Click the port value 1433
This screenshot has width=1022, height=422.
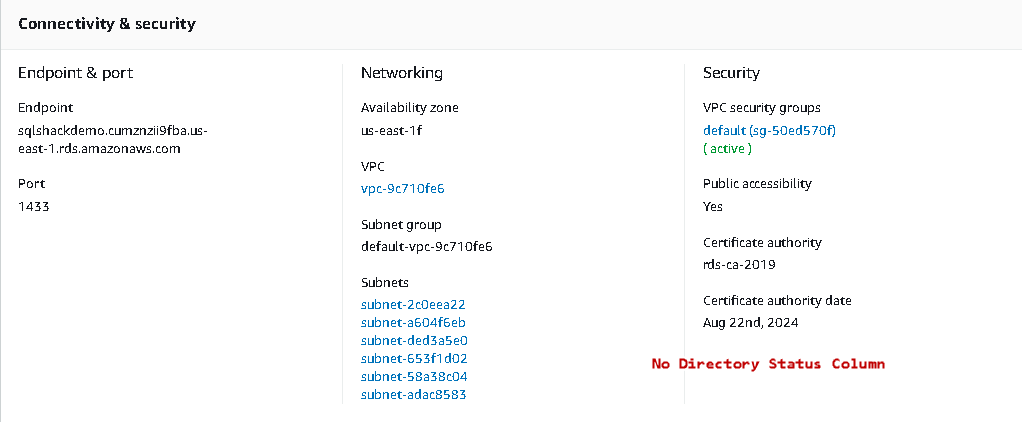(x=33, y=207)
